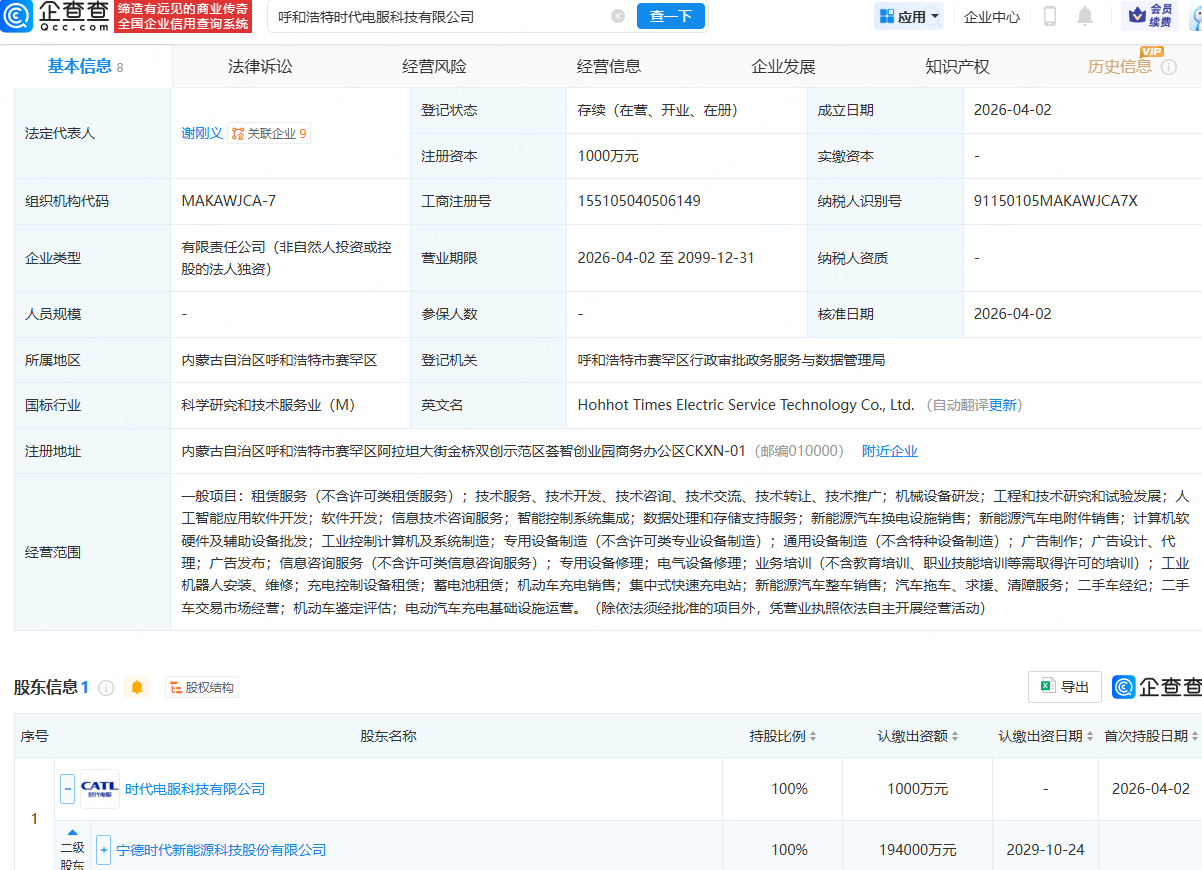The height and width of the screenshot is (870, 1202).
Task: Click the Excel icon on the 导出 button
Action: 1047,686
